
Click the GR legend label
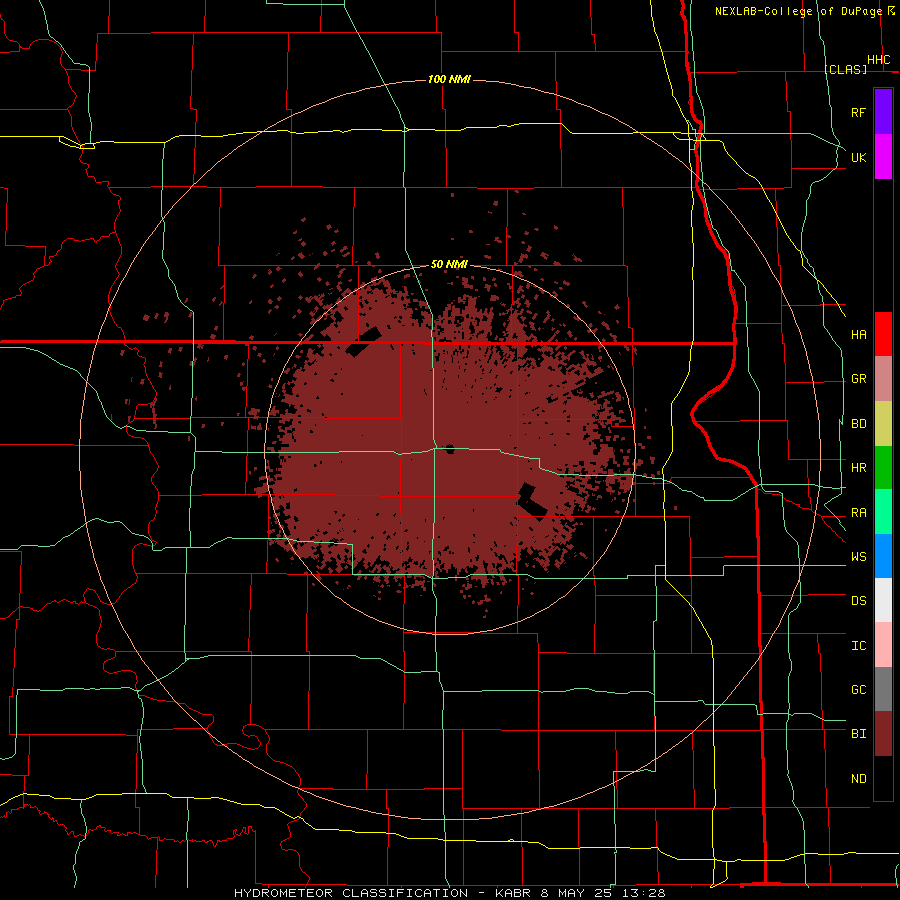(x=858, y=379)
